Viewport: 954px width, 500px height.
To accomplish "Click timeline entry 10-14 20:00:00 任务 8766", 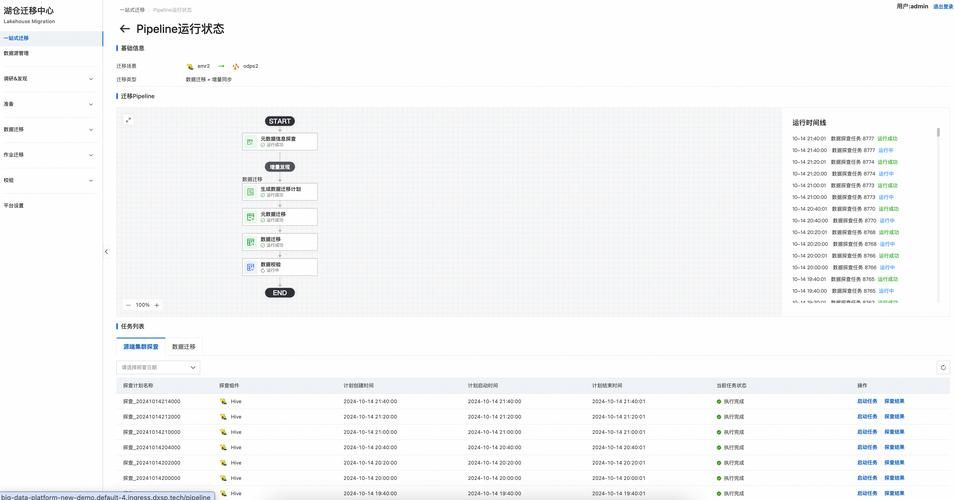I will [843, 267].
